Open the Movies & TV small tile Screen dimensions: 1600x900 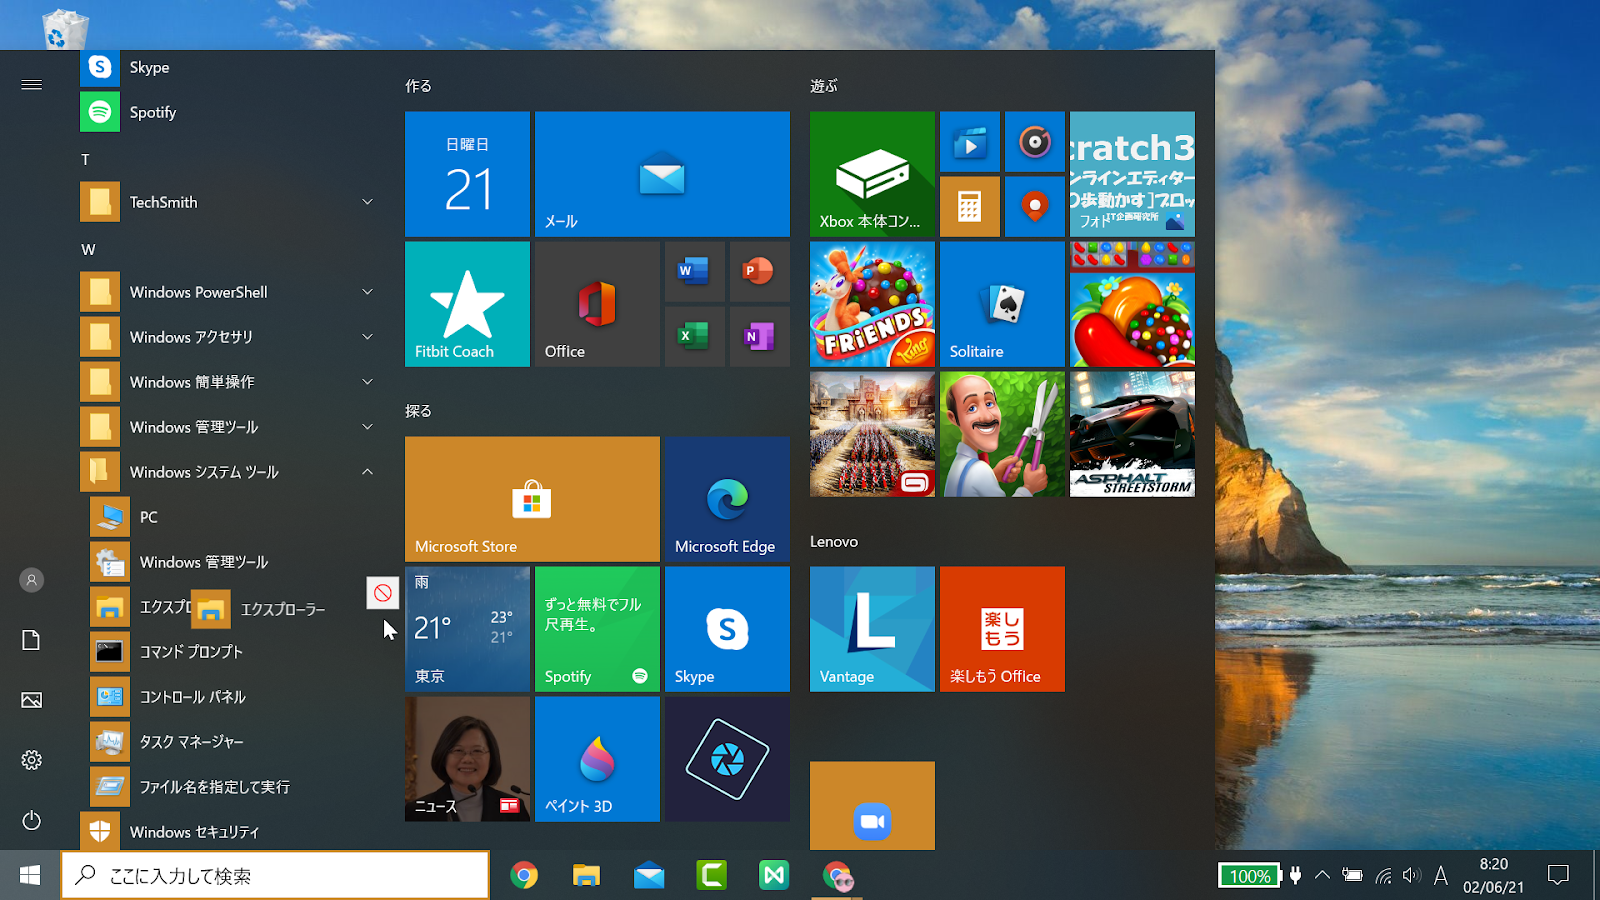[x=970, y=142]
